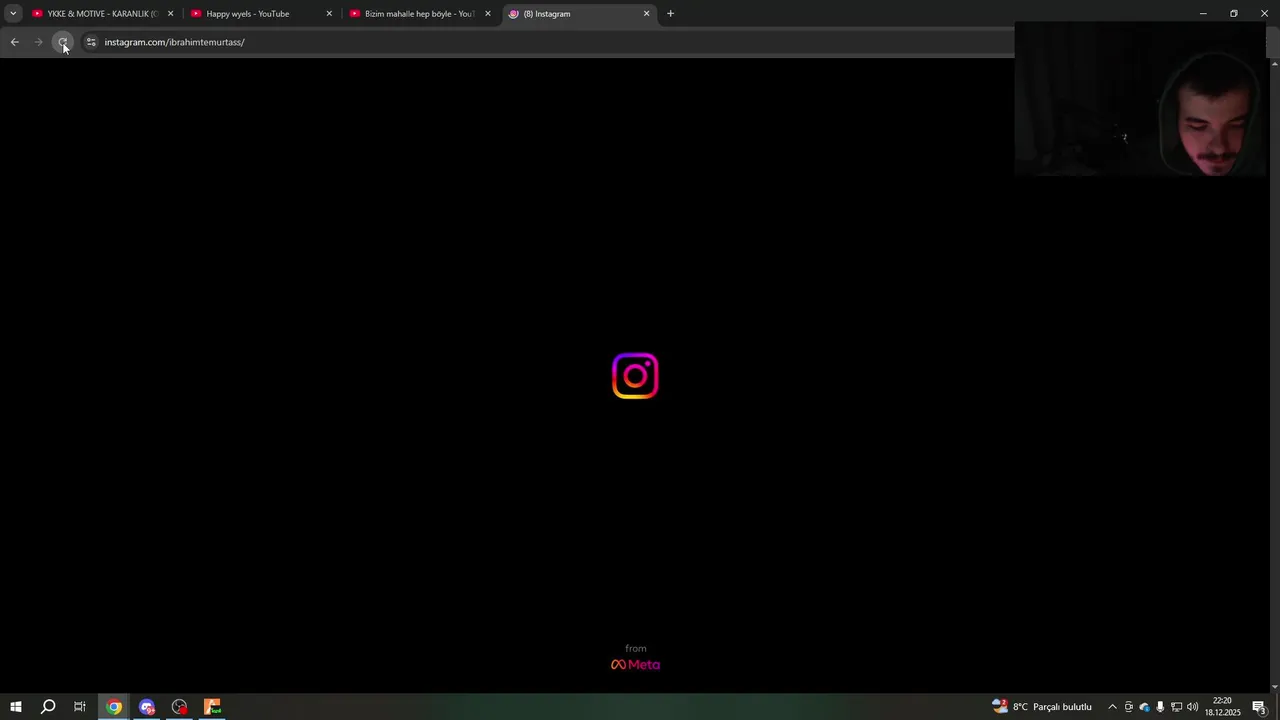The image size is (1280, 720).
Task: Click the microphone tray icon
Action: point(1160,707)
